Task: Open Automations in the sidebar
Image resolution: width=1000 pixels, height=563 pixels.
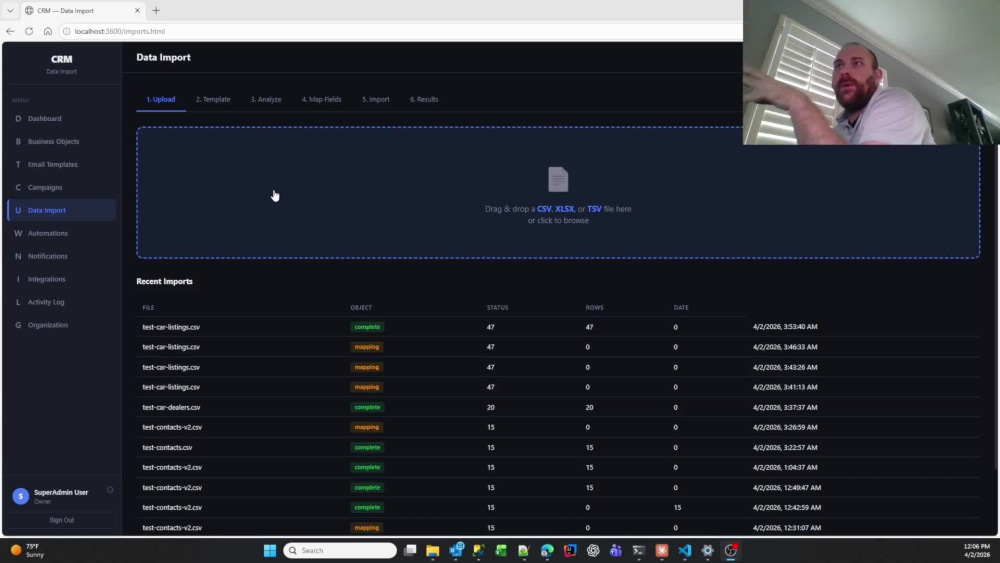Action: (x=61, y=233)
